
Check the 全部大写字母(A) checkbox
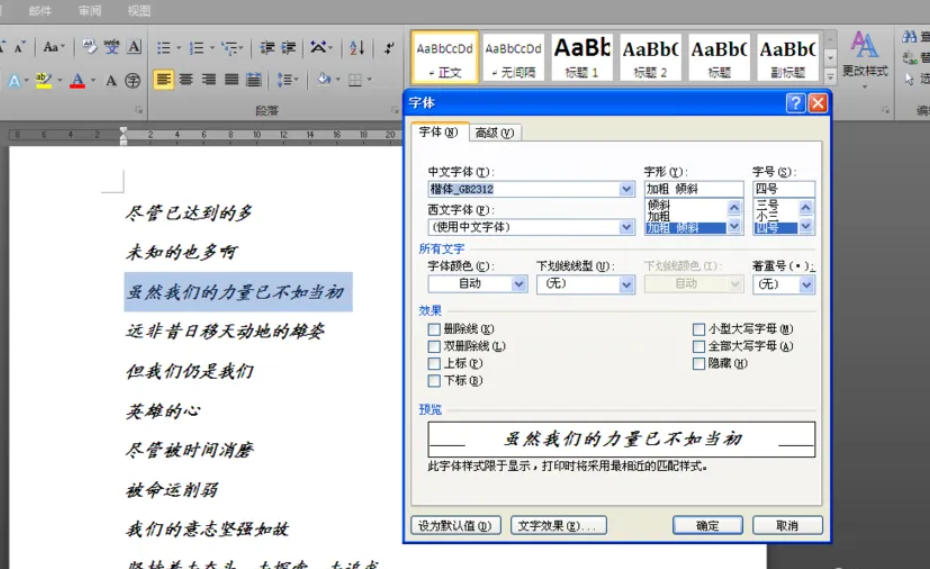[x=699, y=347]
